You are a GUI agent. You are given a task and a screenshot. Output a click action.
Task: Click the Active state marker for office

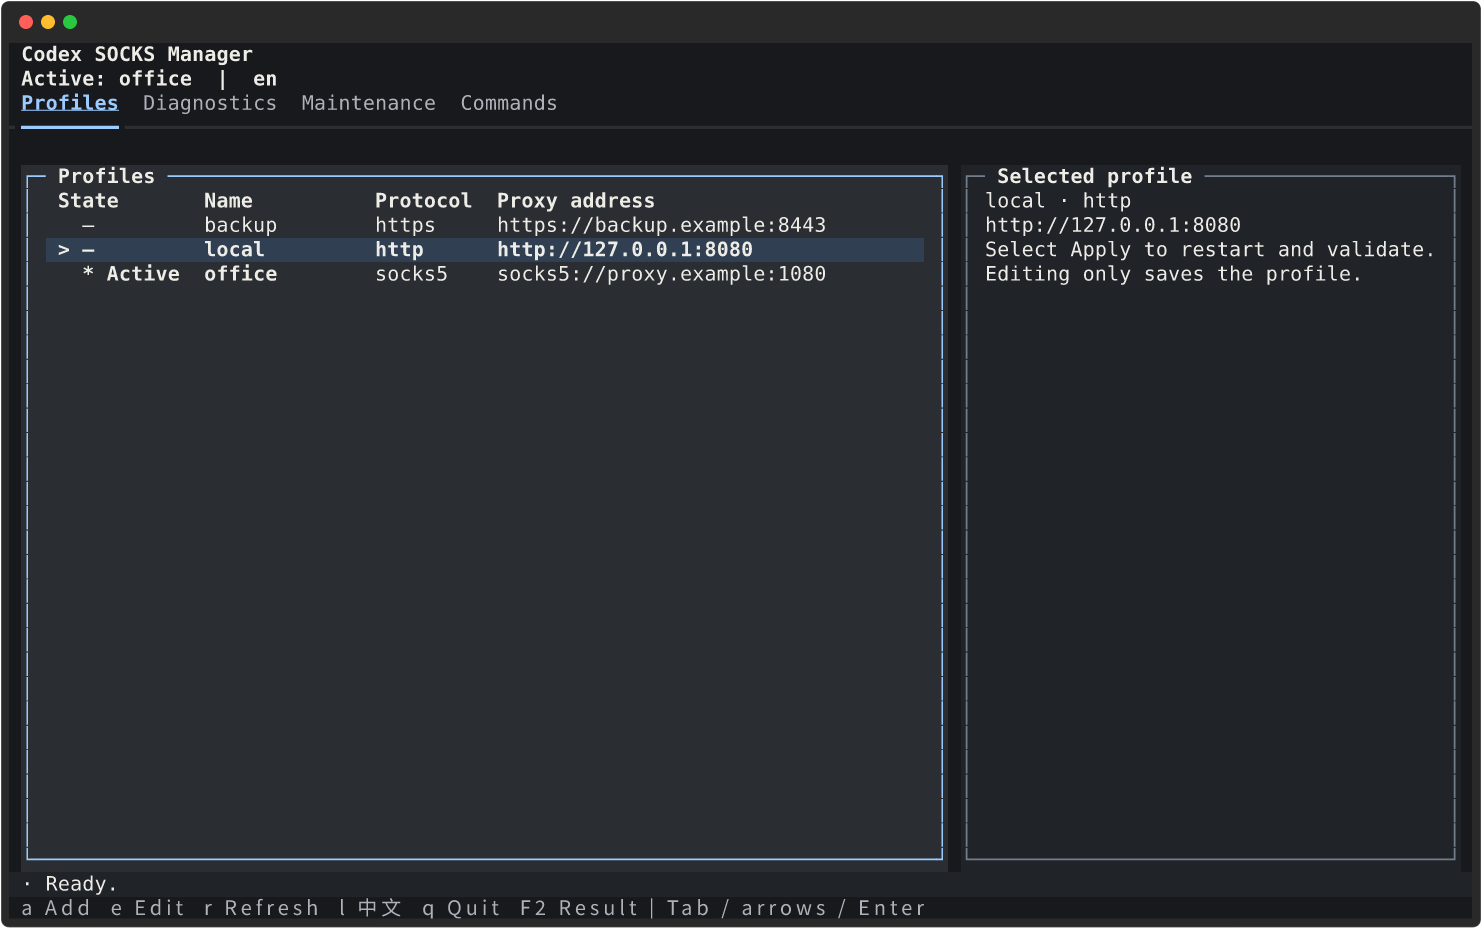coord(131,274)
